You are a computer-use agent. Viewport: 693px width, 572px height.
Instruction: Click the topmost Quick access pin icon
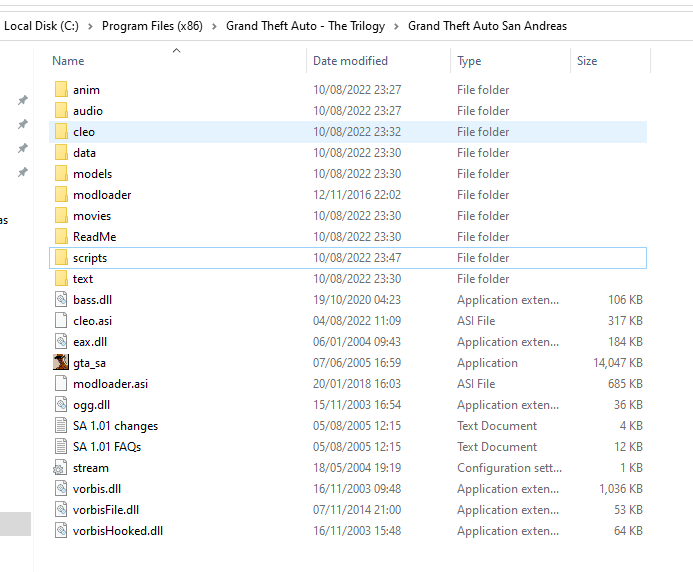click(x=23, y=100)
